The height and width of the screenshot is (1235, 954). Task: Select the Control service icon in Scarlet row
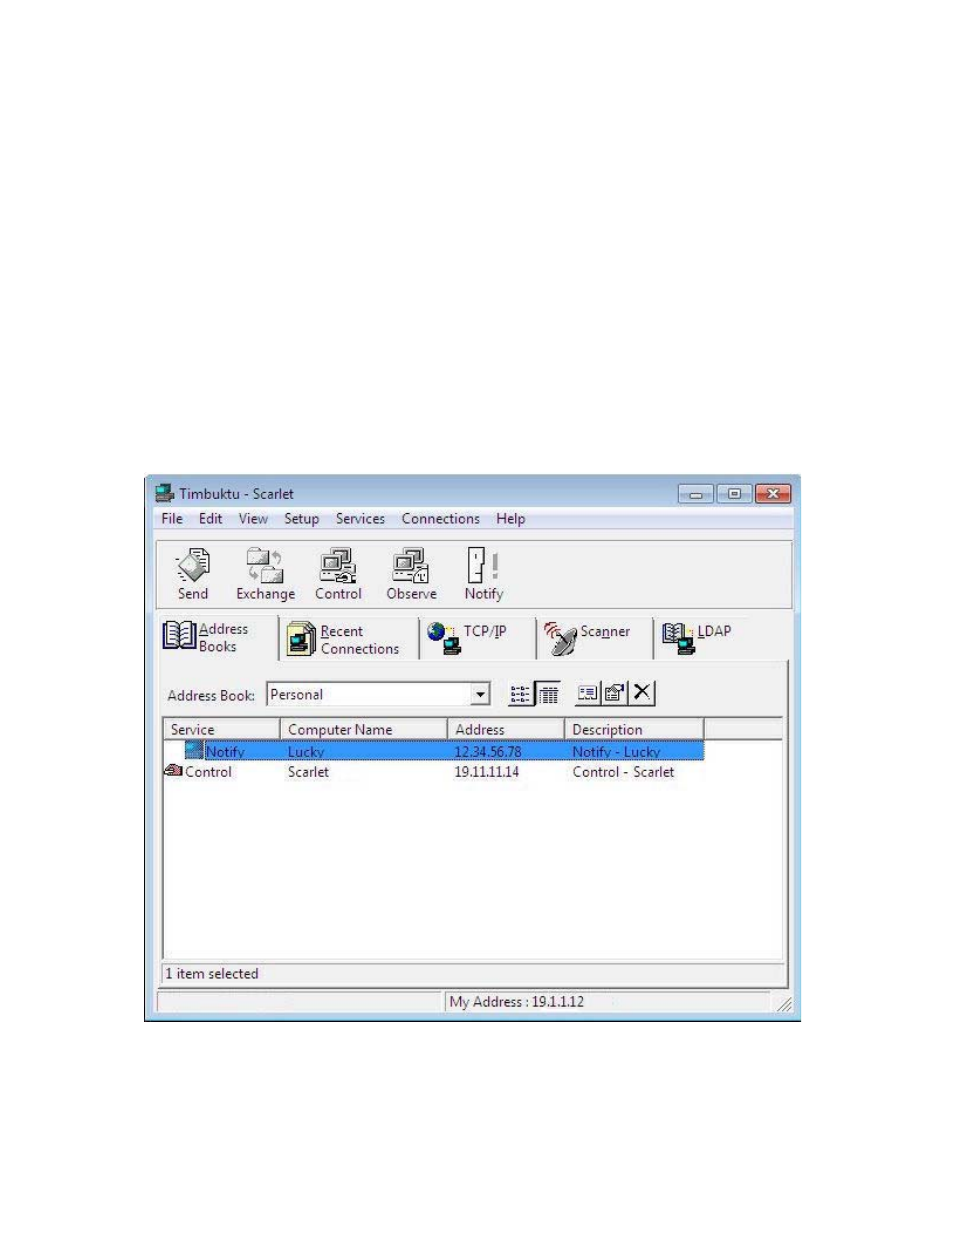click(173, 771)
